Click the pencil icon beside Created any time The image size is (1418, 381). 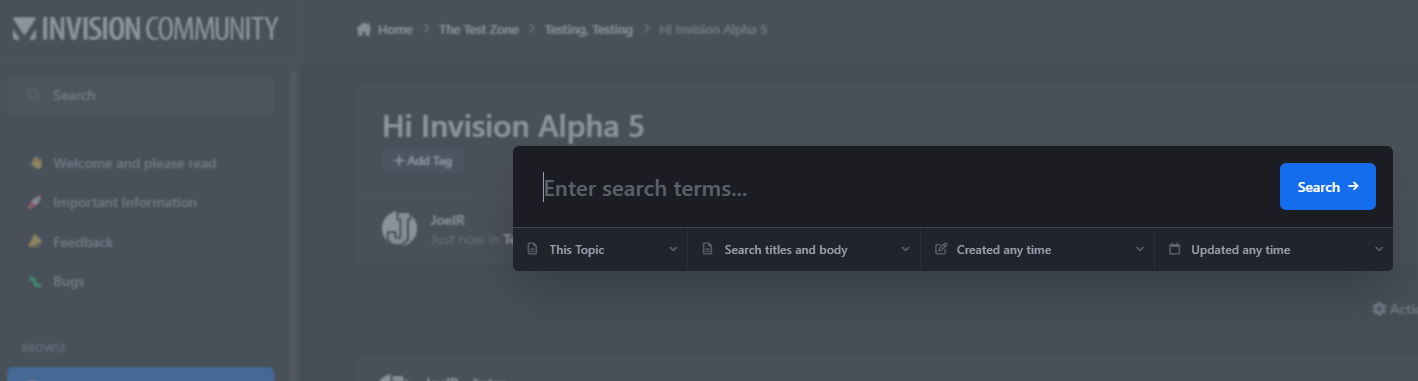pos(940,249)
